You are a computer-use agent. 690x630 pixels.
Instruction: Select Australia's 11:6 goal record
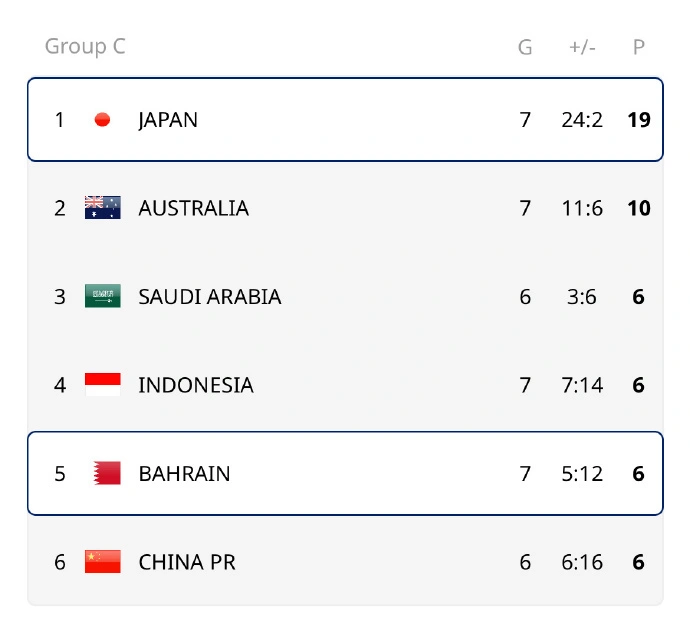[582, 208]
